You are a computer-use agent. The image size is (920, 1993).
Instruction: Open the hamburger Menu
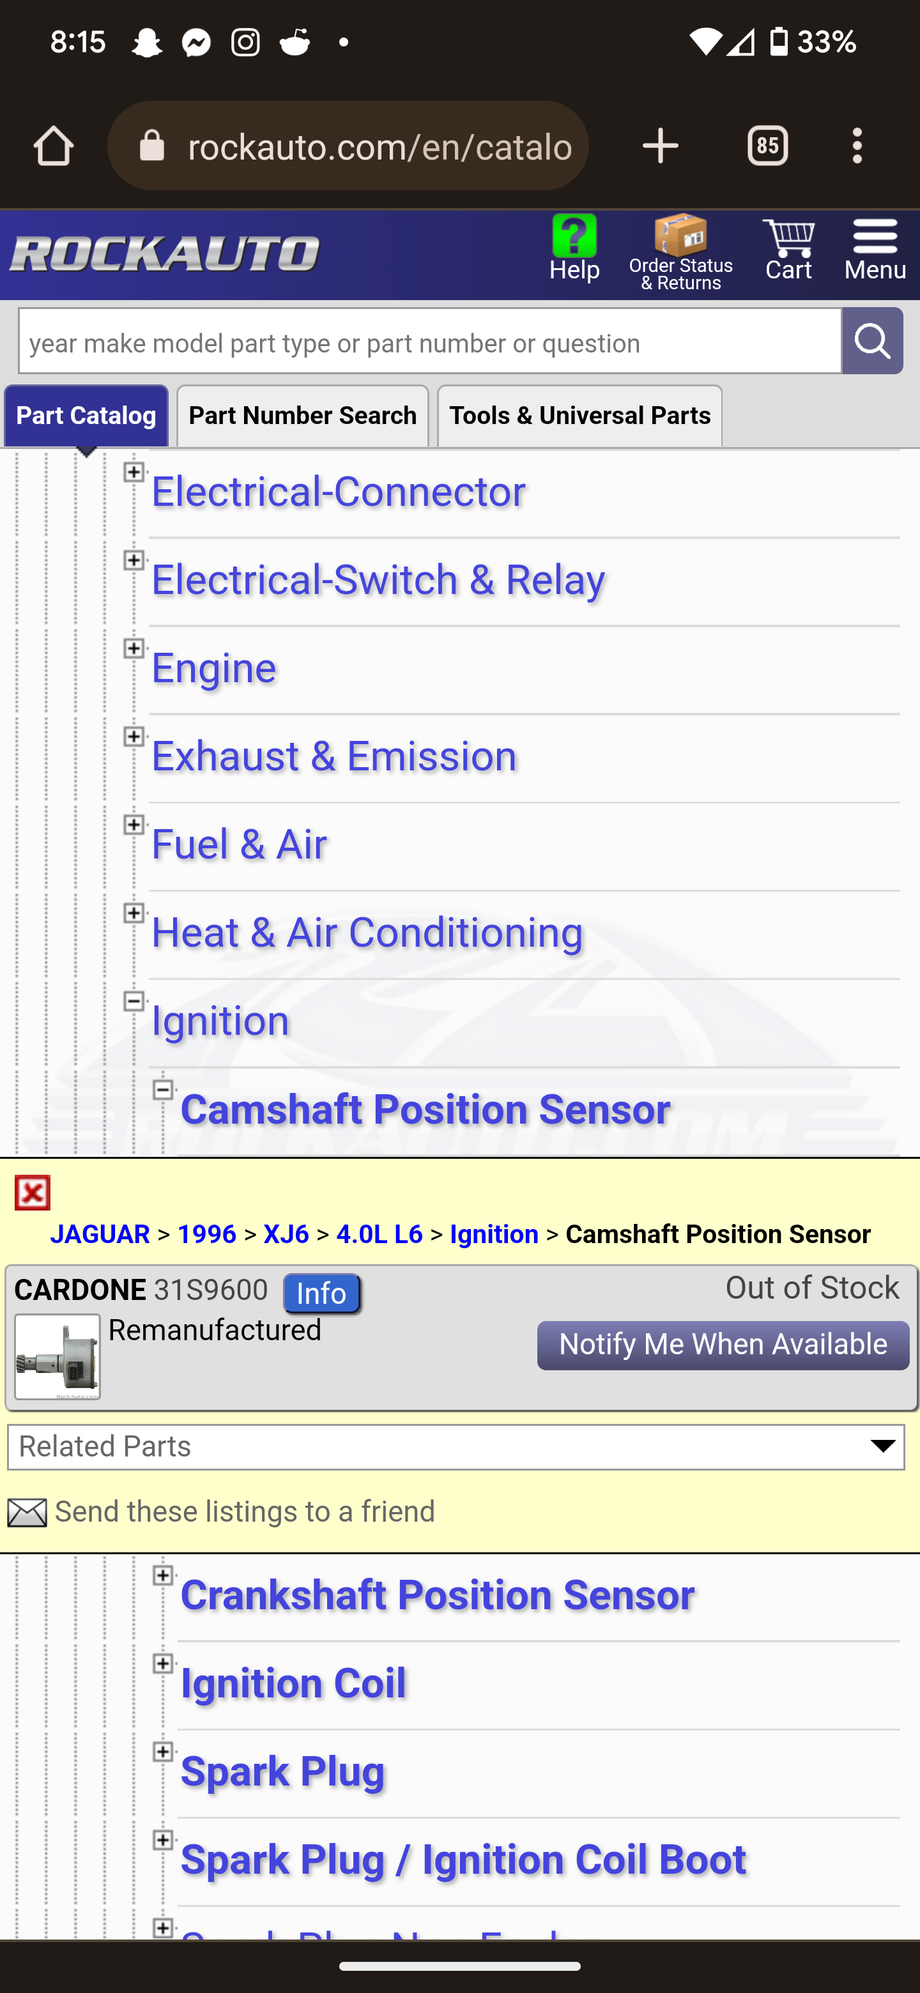(874, 250)
